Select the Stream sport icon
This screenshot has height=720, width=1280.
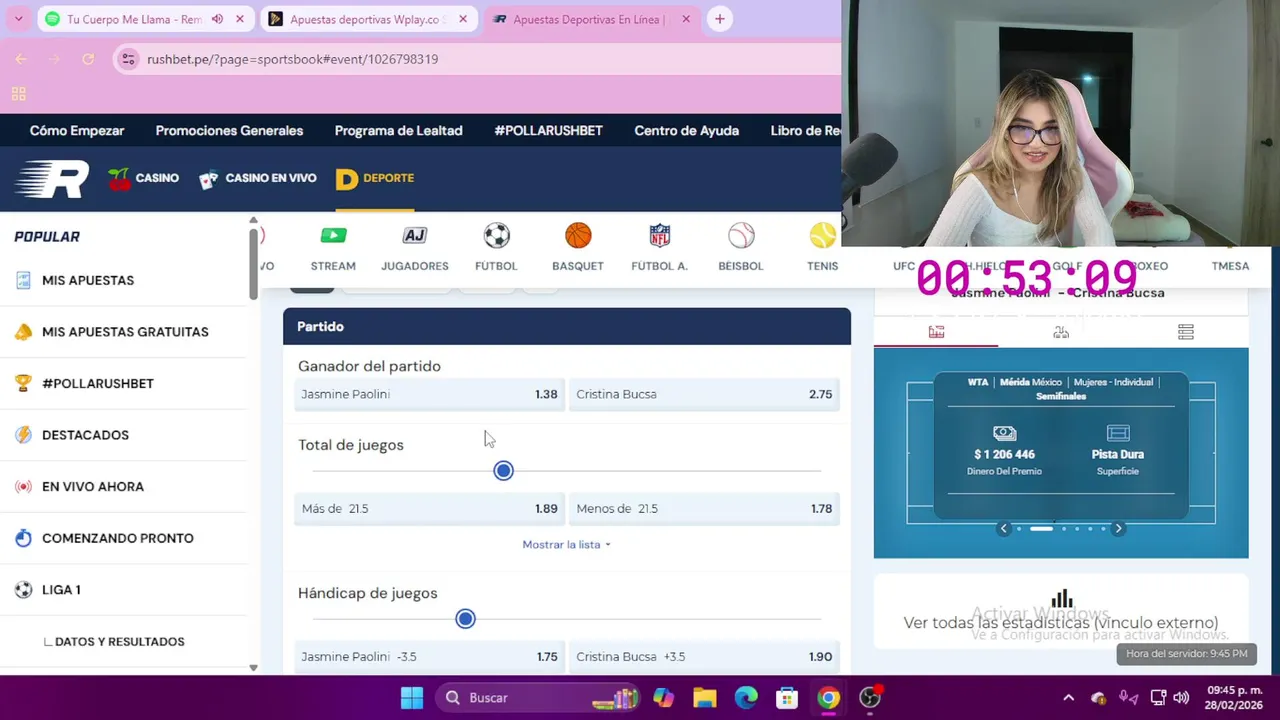pos(333,248)
